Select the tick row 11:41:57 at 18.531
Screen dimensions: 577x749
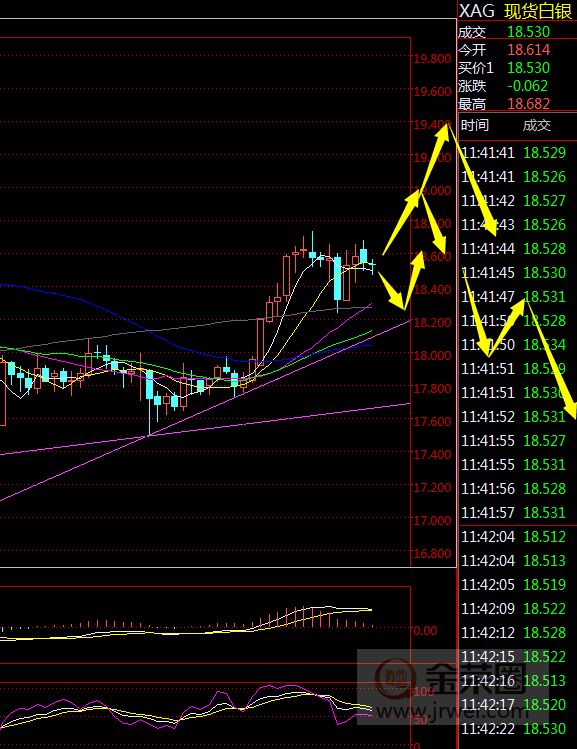(513, 513)
